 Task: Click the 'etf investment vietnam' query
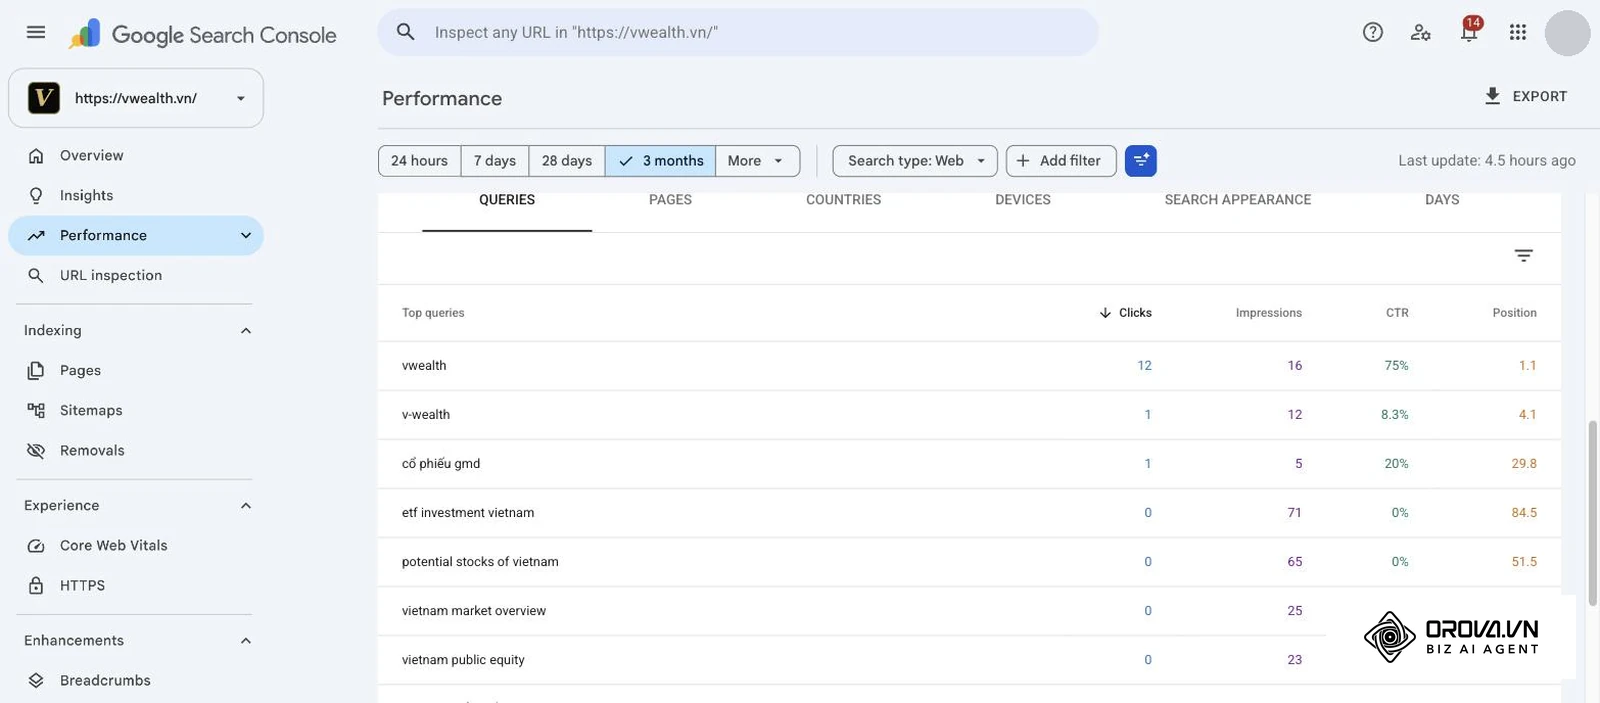pos(468,513)
